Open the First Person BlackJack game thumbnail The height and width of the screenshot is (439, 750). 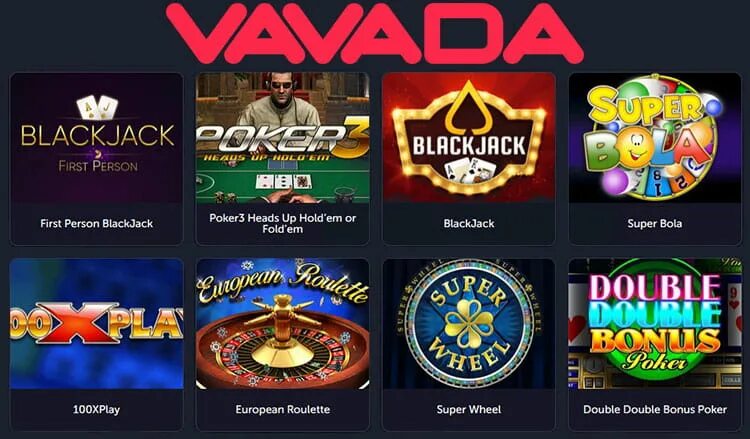97,138
